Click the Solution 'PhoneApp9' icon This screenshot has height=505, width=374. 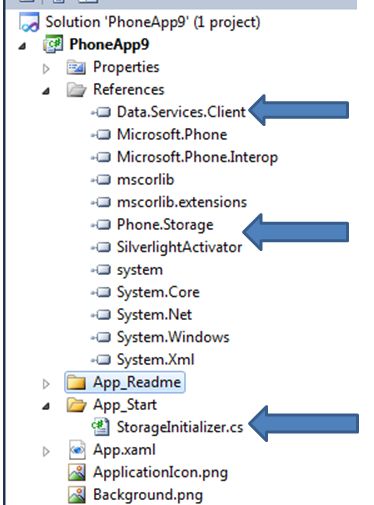29,22
